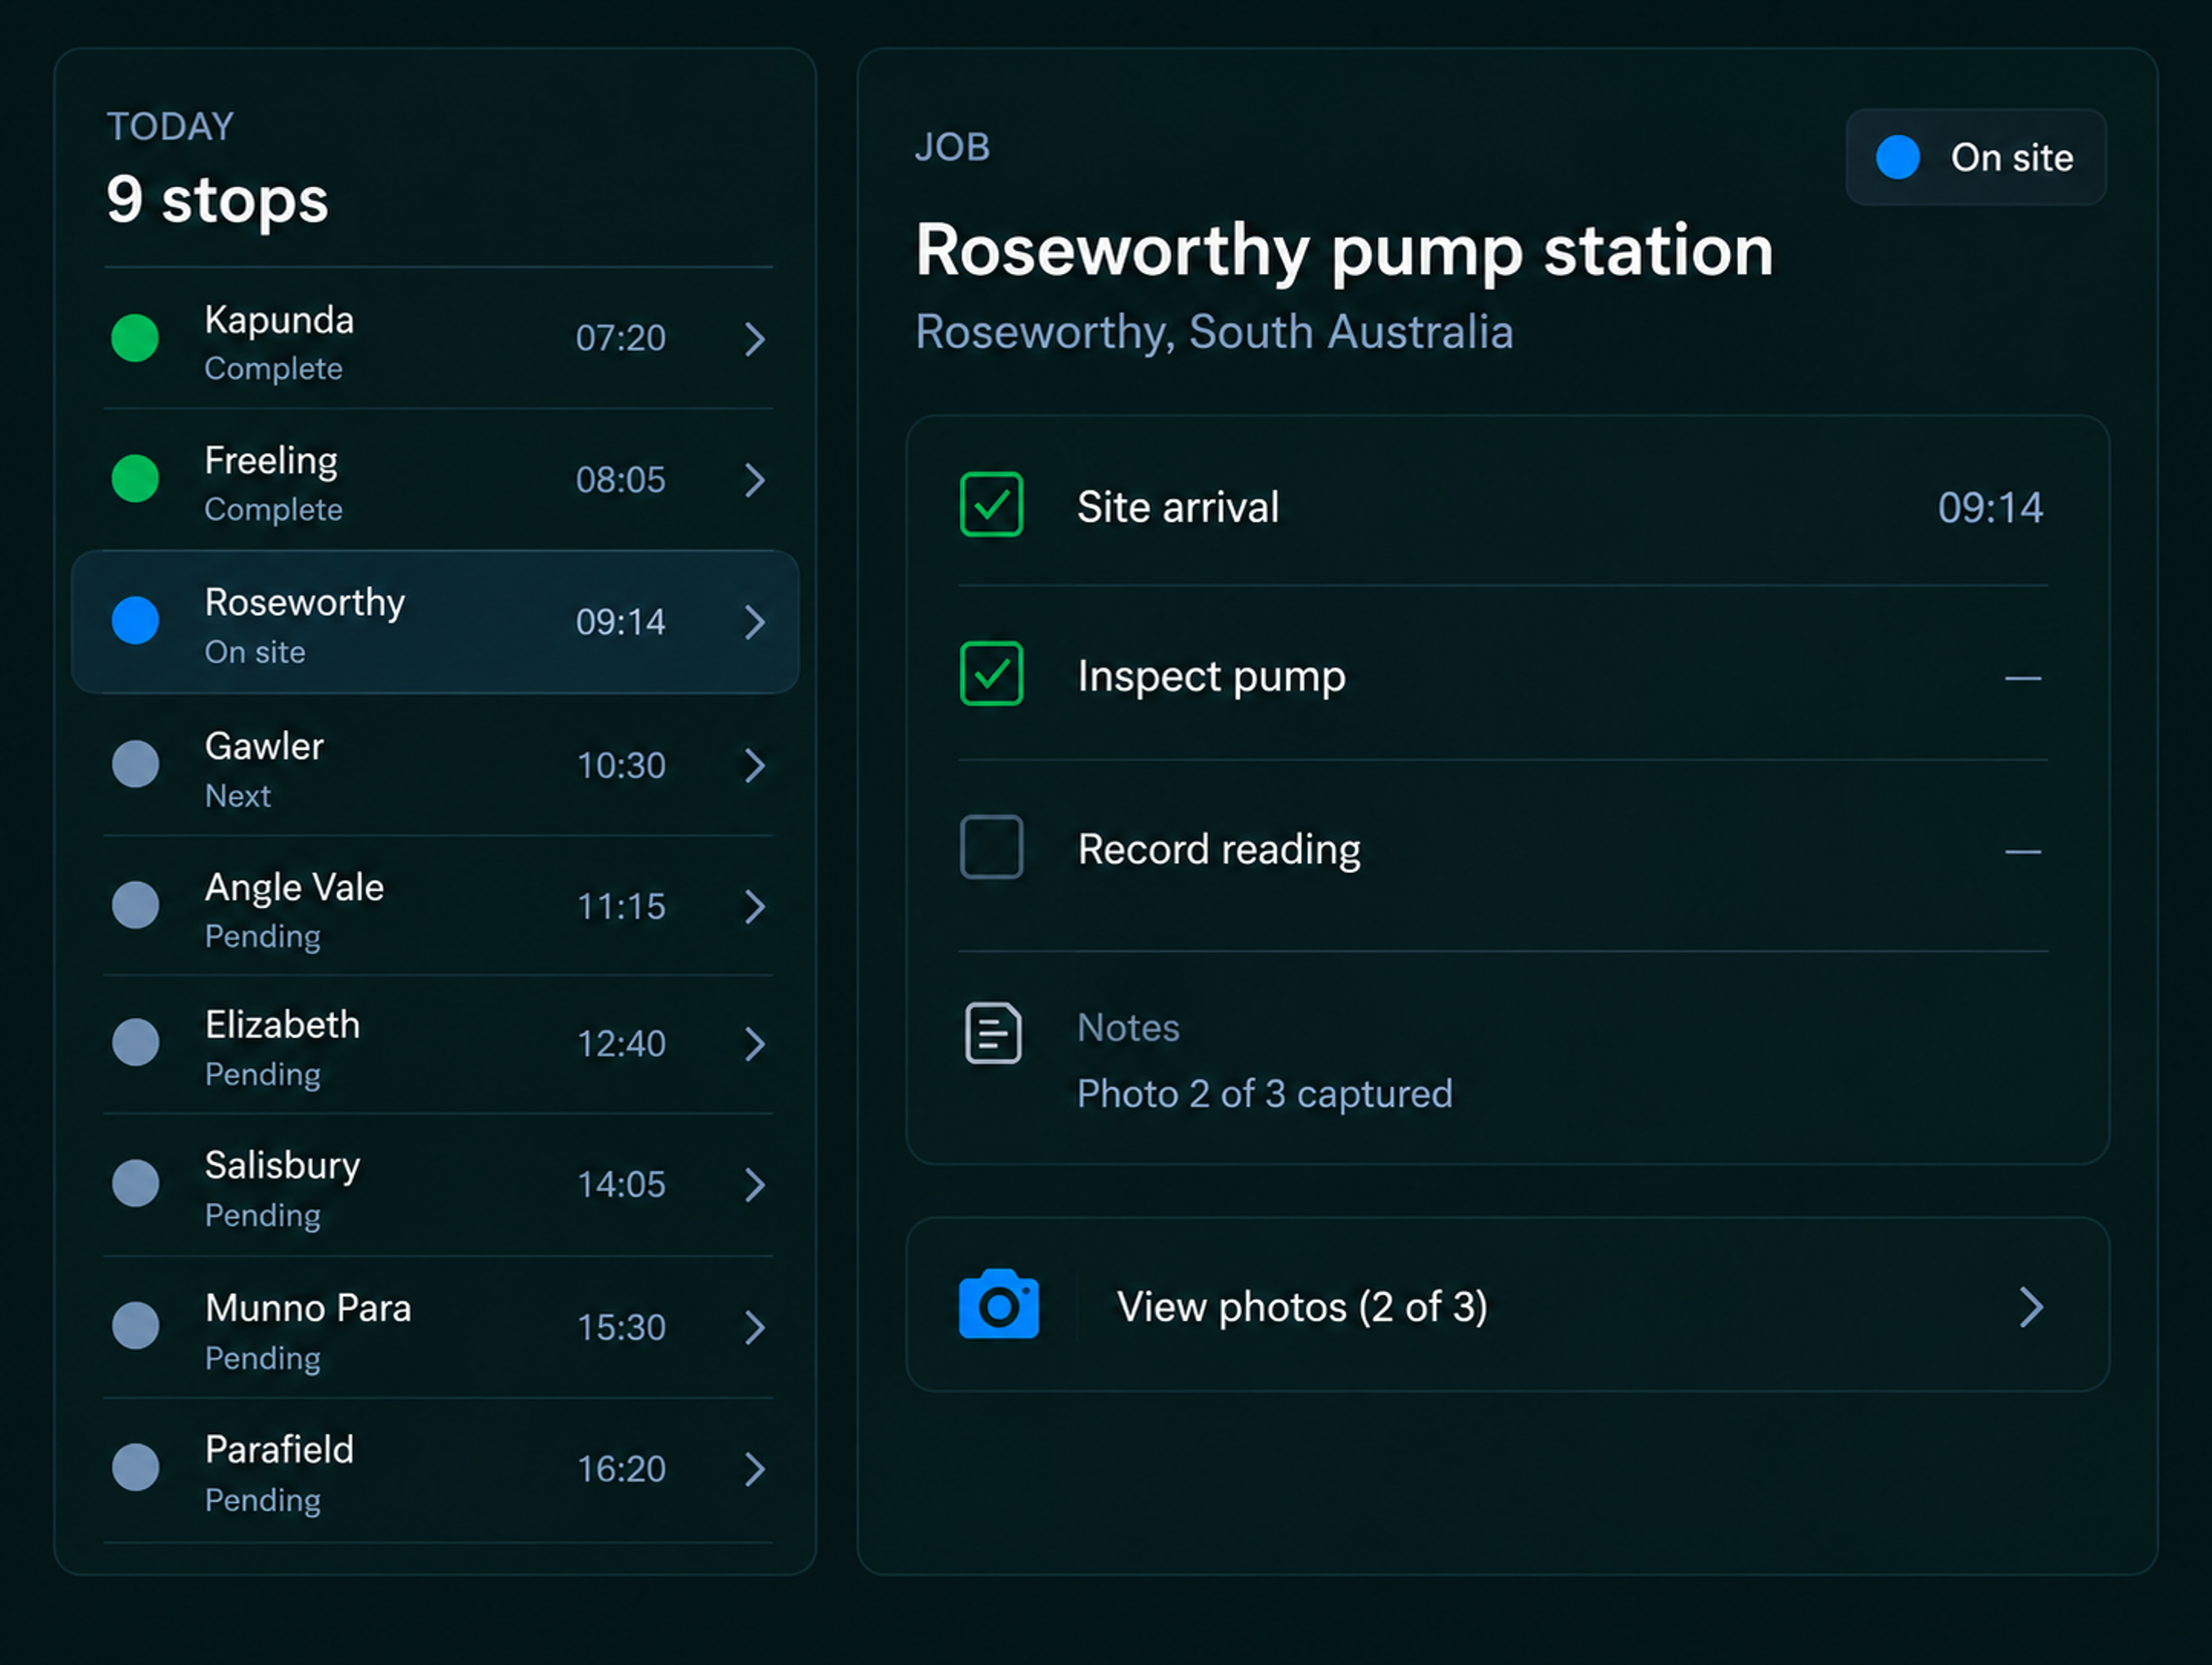Viewport: 2212px width, 1665px height.
Task: Click the 08:05 time for Freeling
Action: click(x=620, y=480)
